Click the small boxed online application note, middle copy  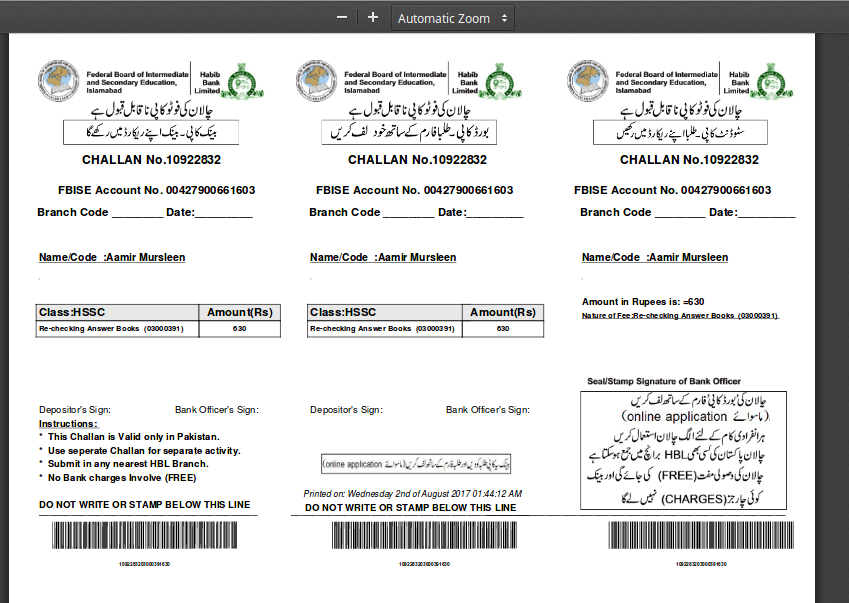click(416, 464)
